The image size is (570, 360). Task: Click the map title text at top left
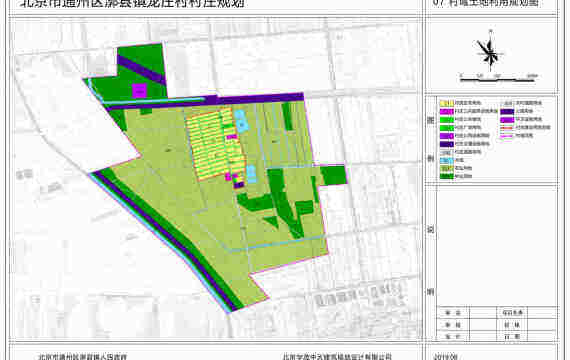(x=132, y=4)
